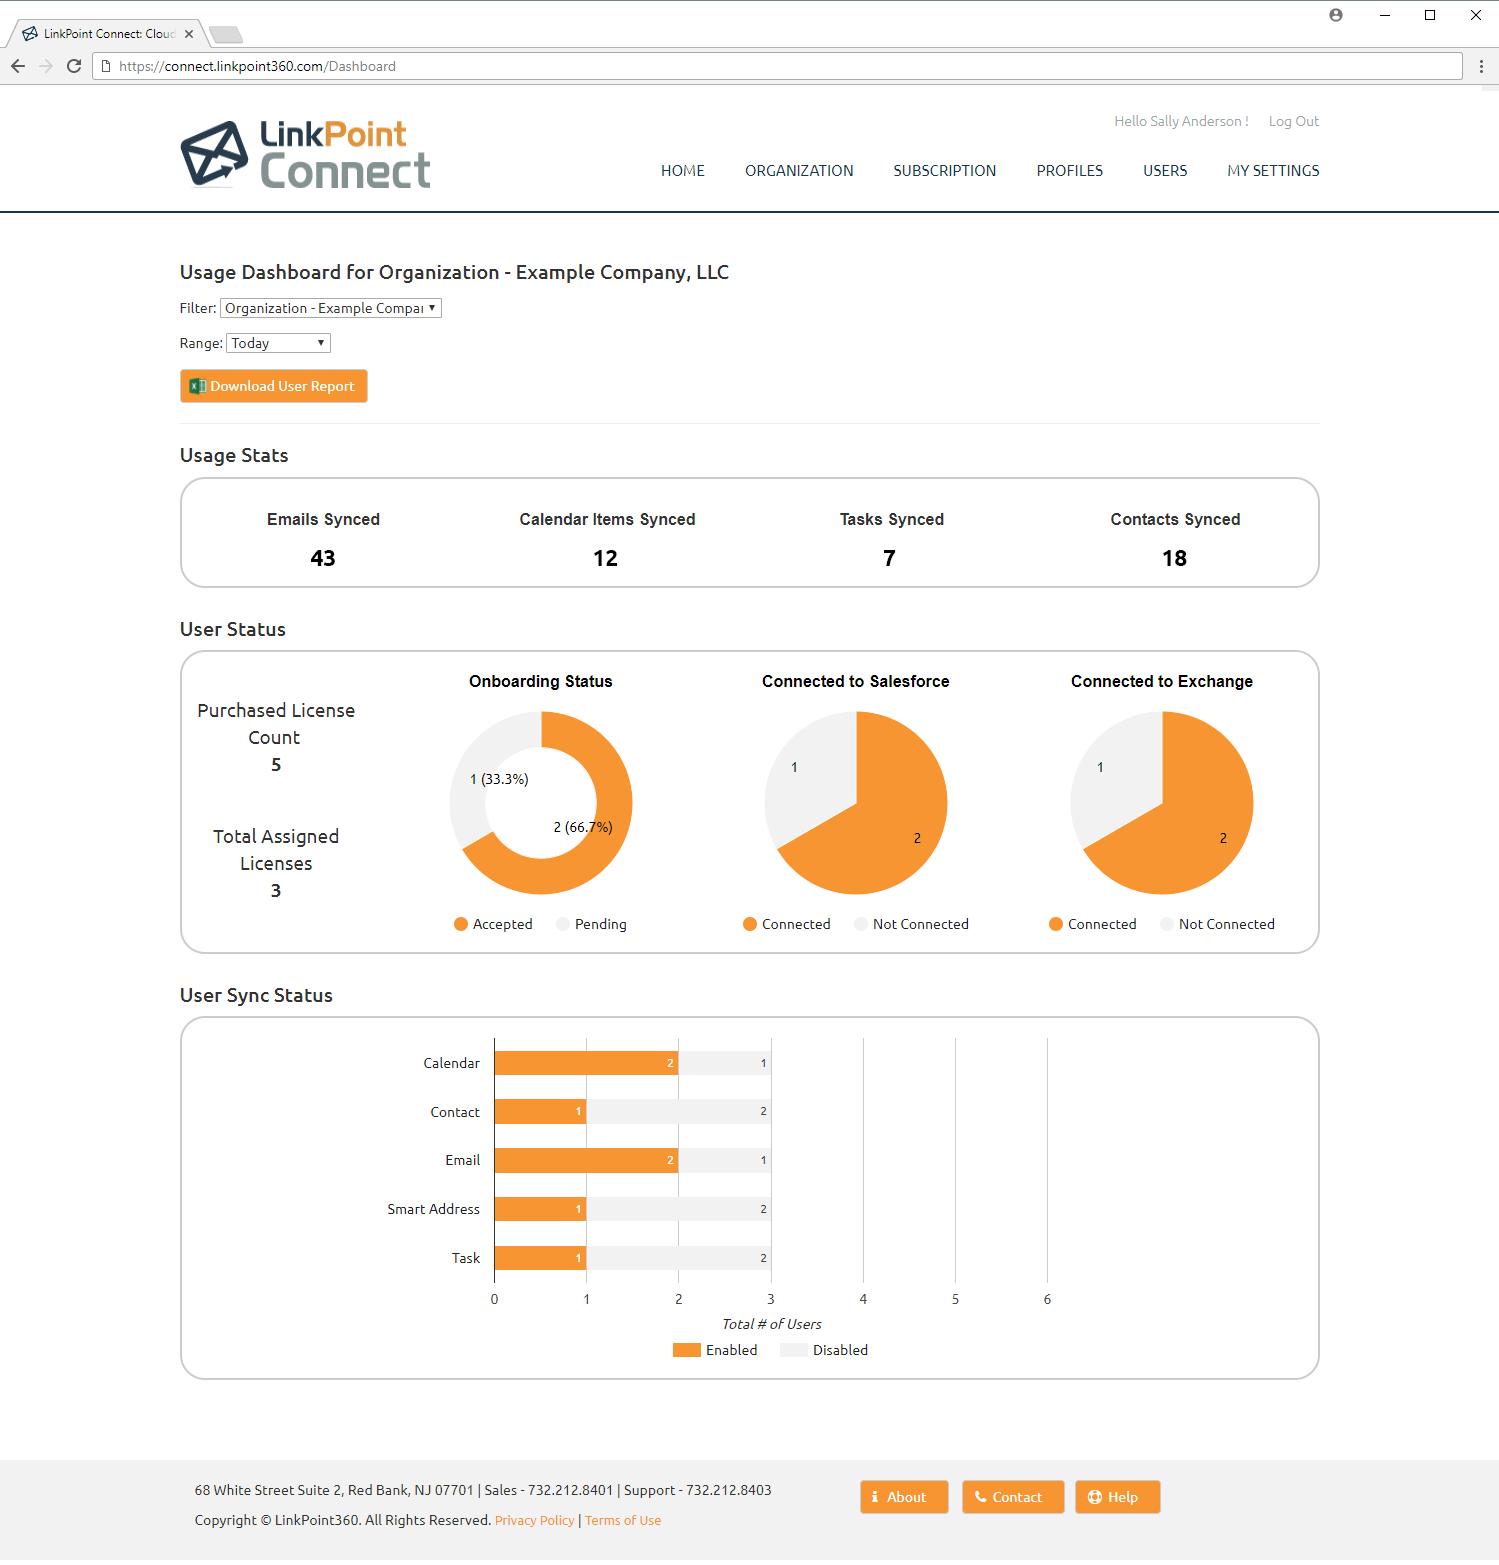Open the Range dropdown set to Today
The height and width of the screenshot is (1565, 1499).
click(x=278, y=344)
